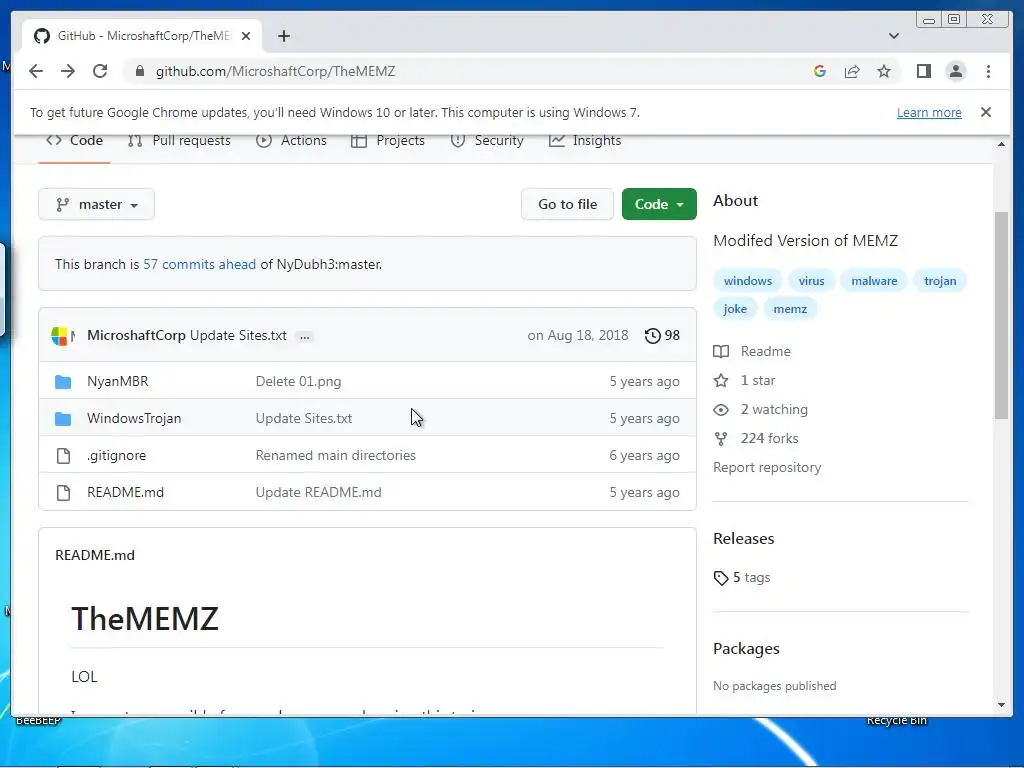
Task: Click the WindowsTrojan folder icon
Action: (63, 419)
